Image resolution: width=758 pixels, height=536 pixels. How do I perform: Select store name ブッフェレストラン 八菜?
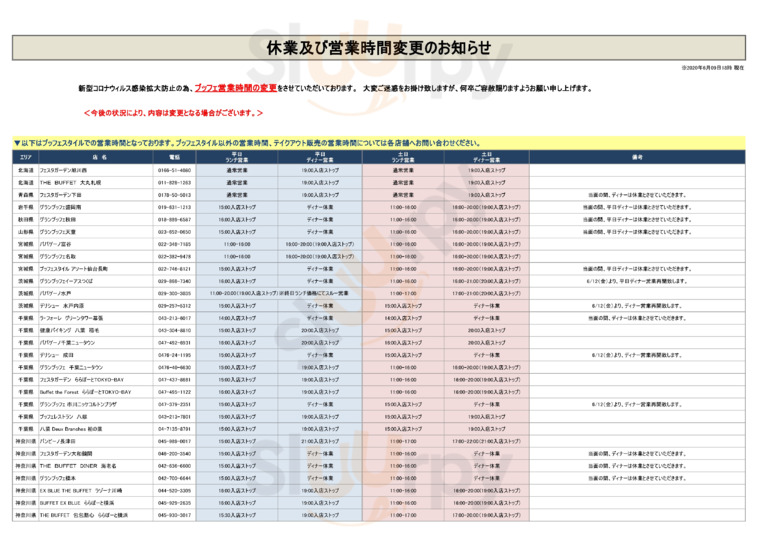click(63, 417)
